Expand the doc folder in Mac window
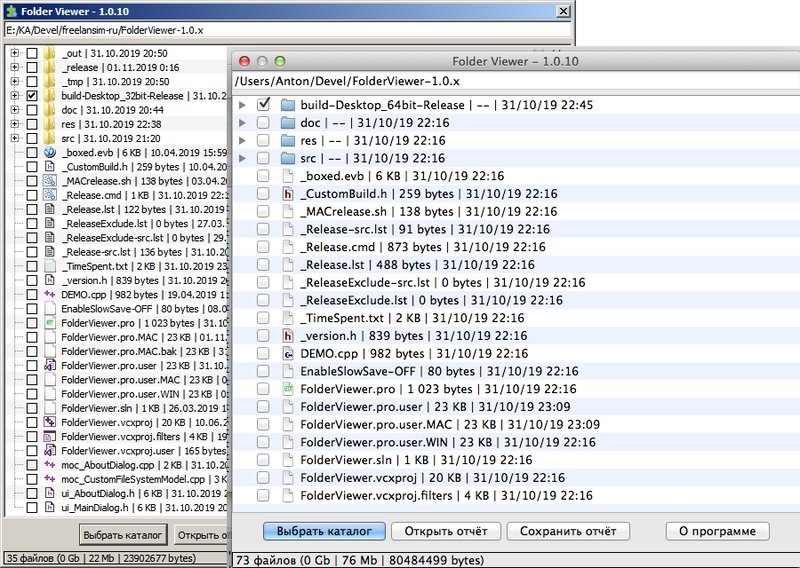Image resolution: width=800 pixels, height=568 pixels. point(243,123)
